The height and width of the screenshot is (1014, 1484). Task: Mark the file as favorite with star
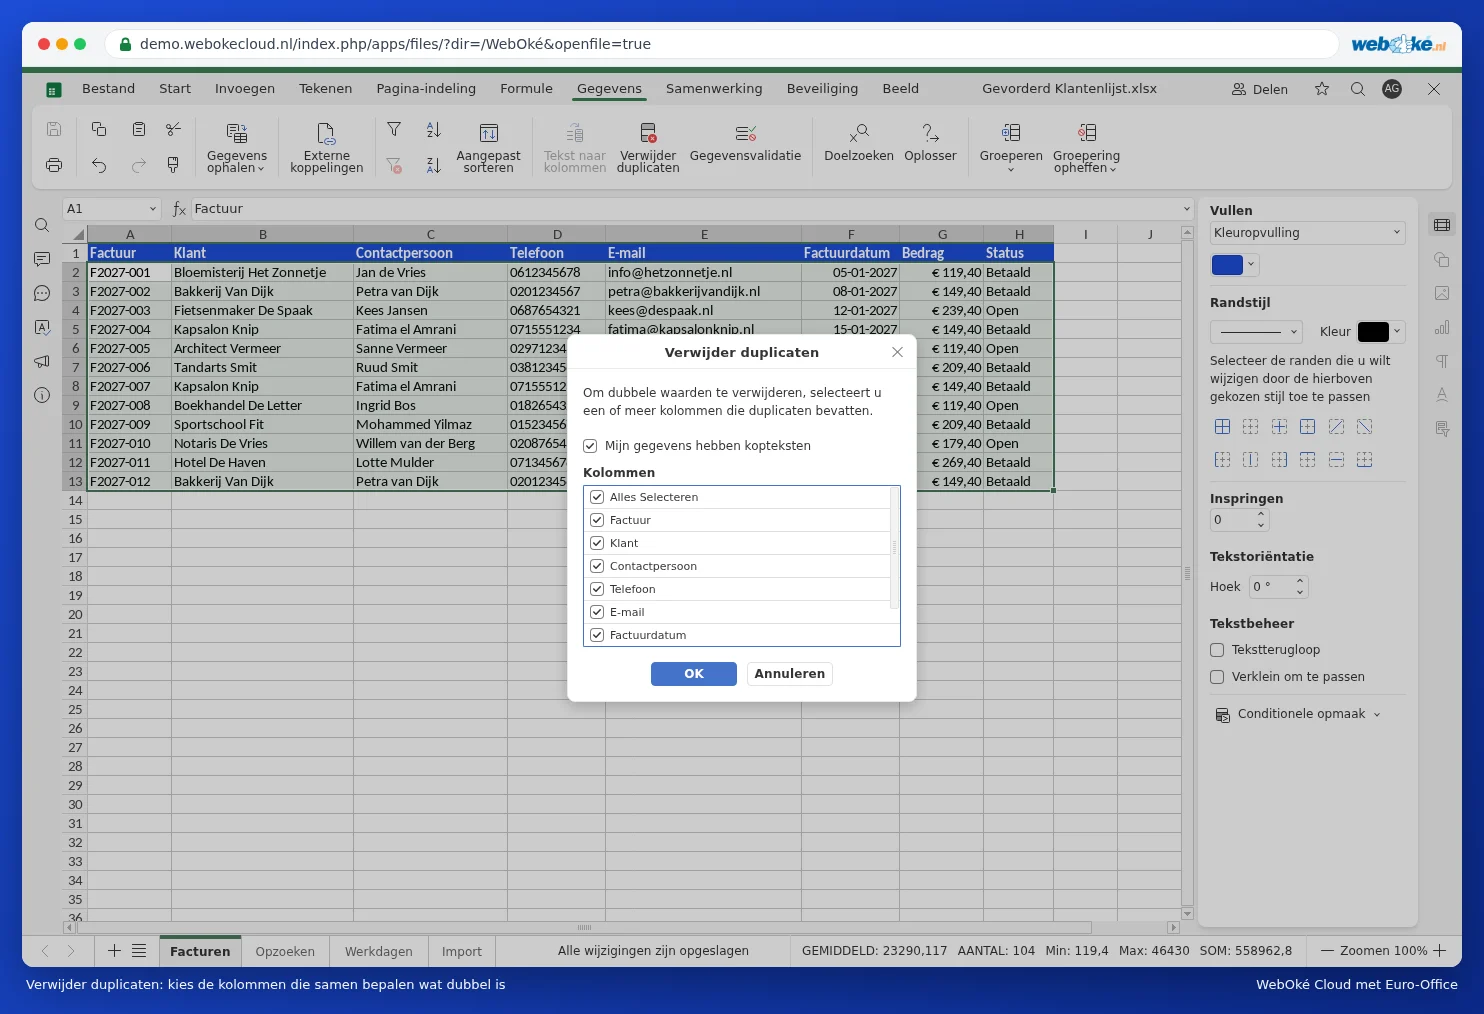click(1322, 89)
